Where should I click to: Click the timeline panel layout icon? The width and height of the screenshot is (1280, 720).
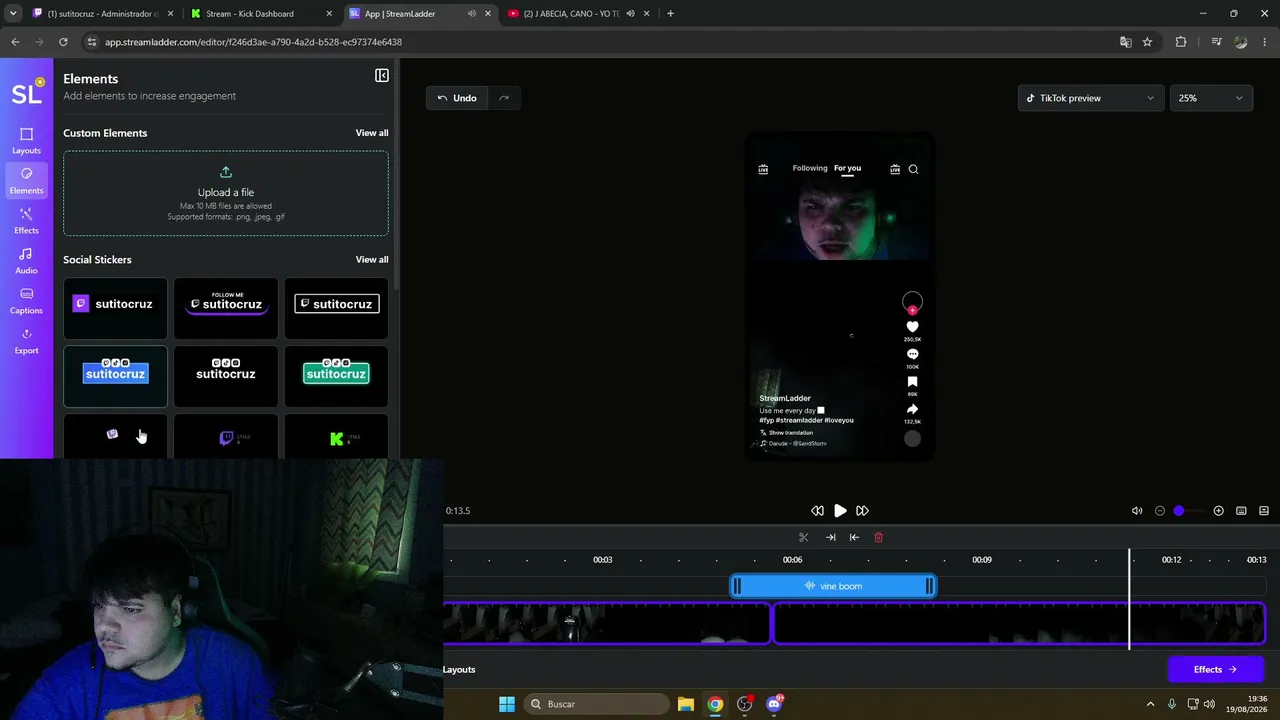tap(1264, 511)
